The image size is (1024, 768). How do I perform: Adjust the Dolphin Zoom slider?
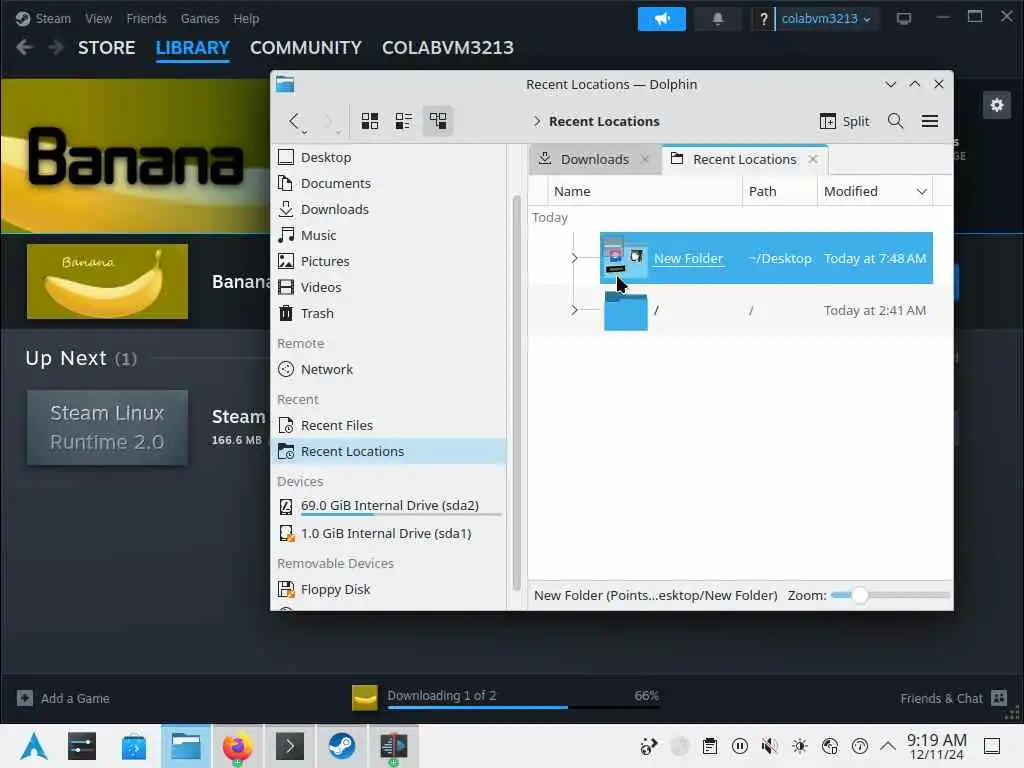(889, 596)
